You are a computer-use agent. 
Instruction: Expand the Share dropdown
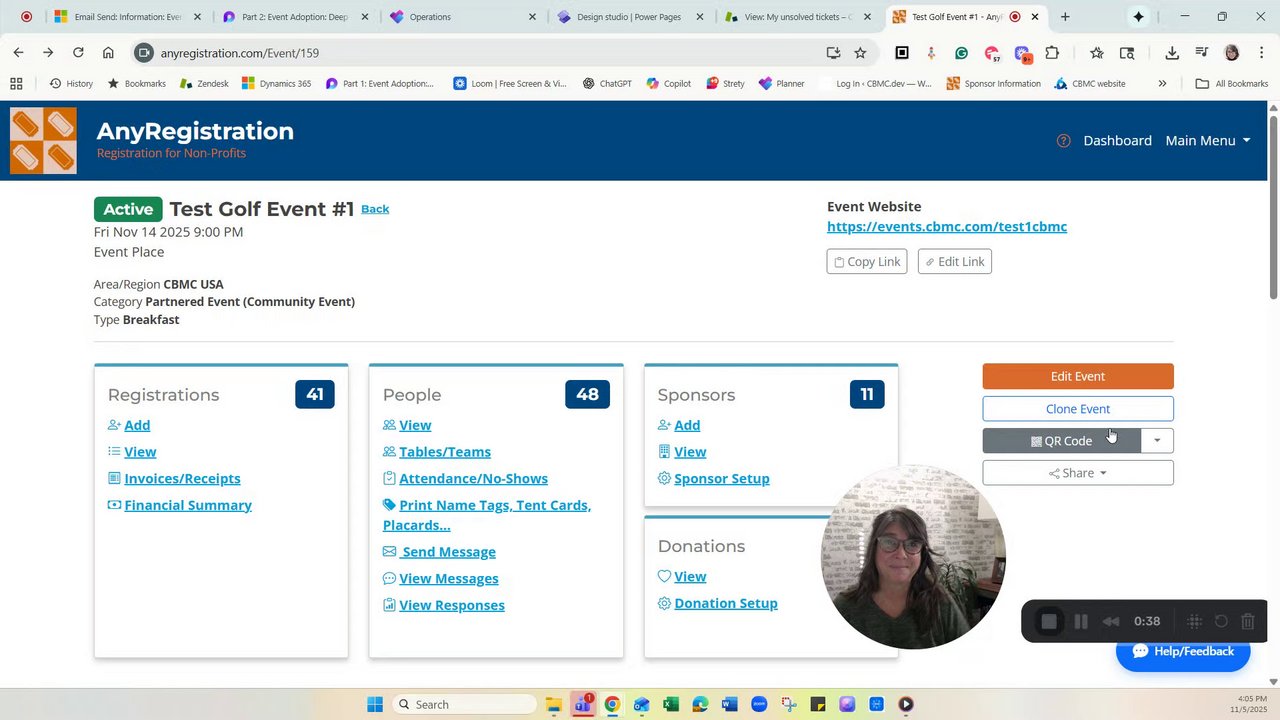[1078, 473]
